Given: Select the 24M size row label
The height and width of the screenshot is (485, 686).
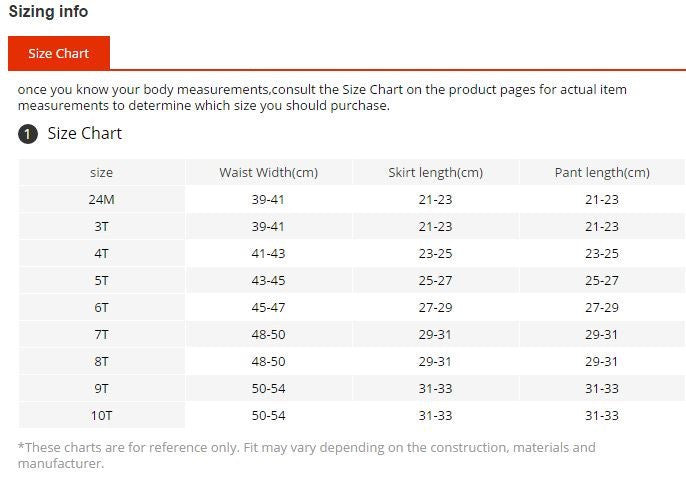Looking at the screenshot, I should [101, 199].
